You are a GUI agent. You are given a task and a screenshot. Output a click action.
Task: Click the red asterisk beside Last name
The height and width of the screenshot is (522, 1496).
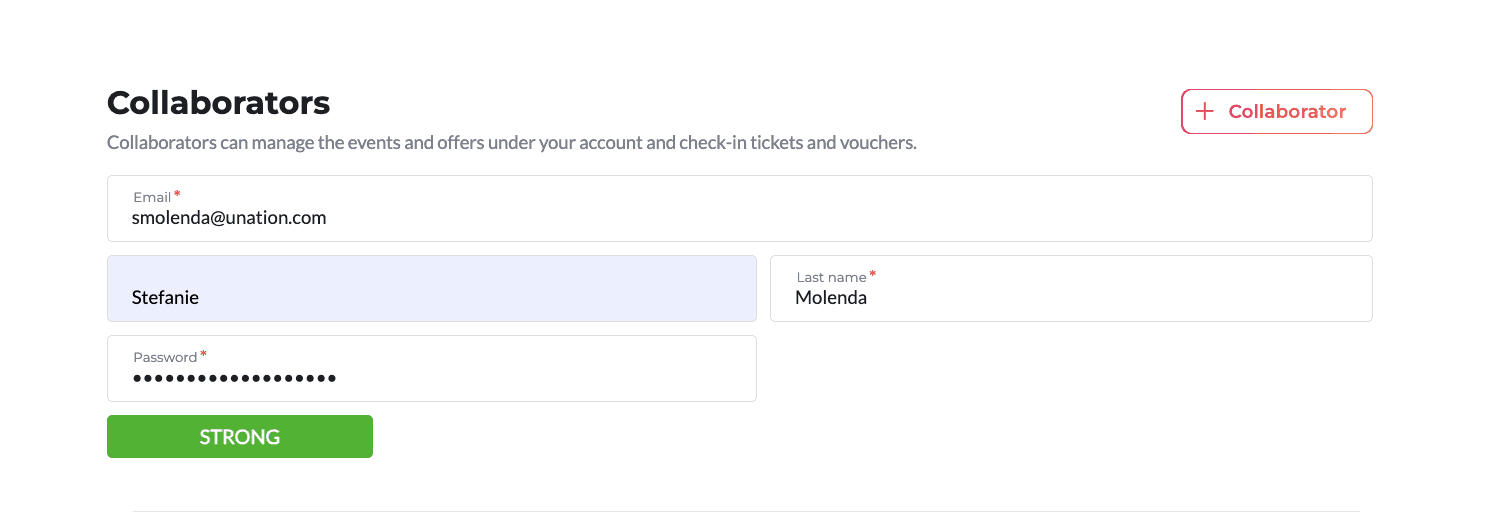[872, 274]
